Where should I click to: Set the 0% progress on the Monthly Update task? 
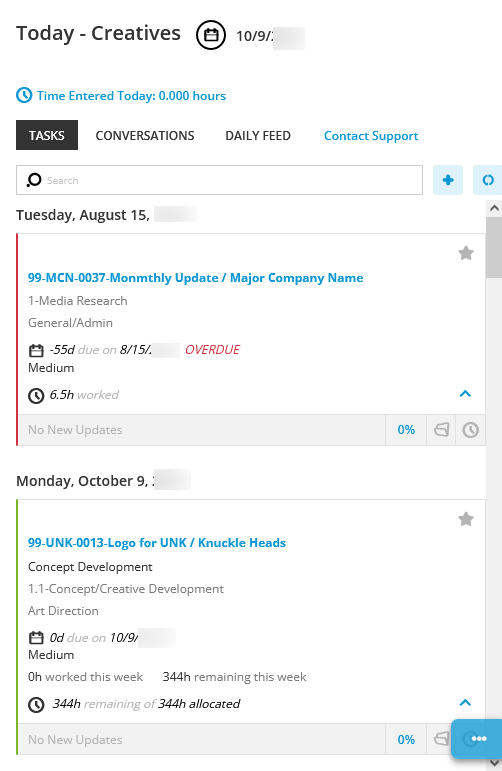click(x=406, y=430)
